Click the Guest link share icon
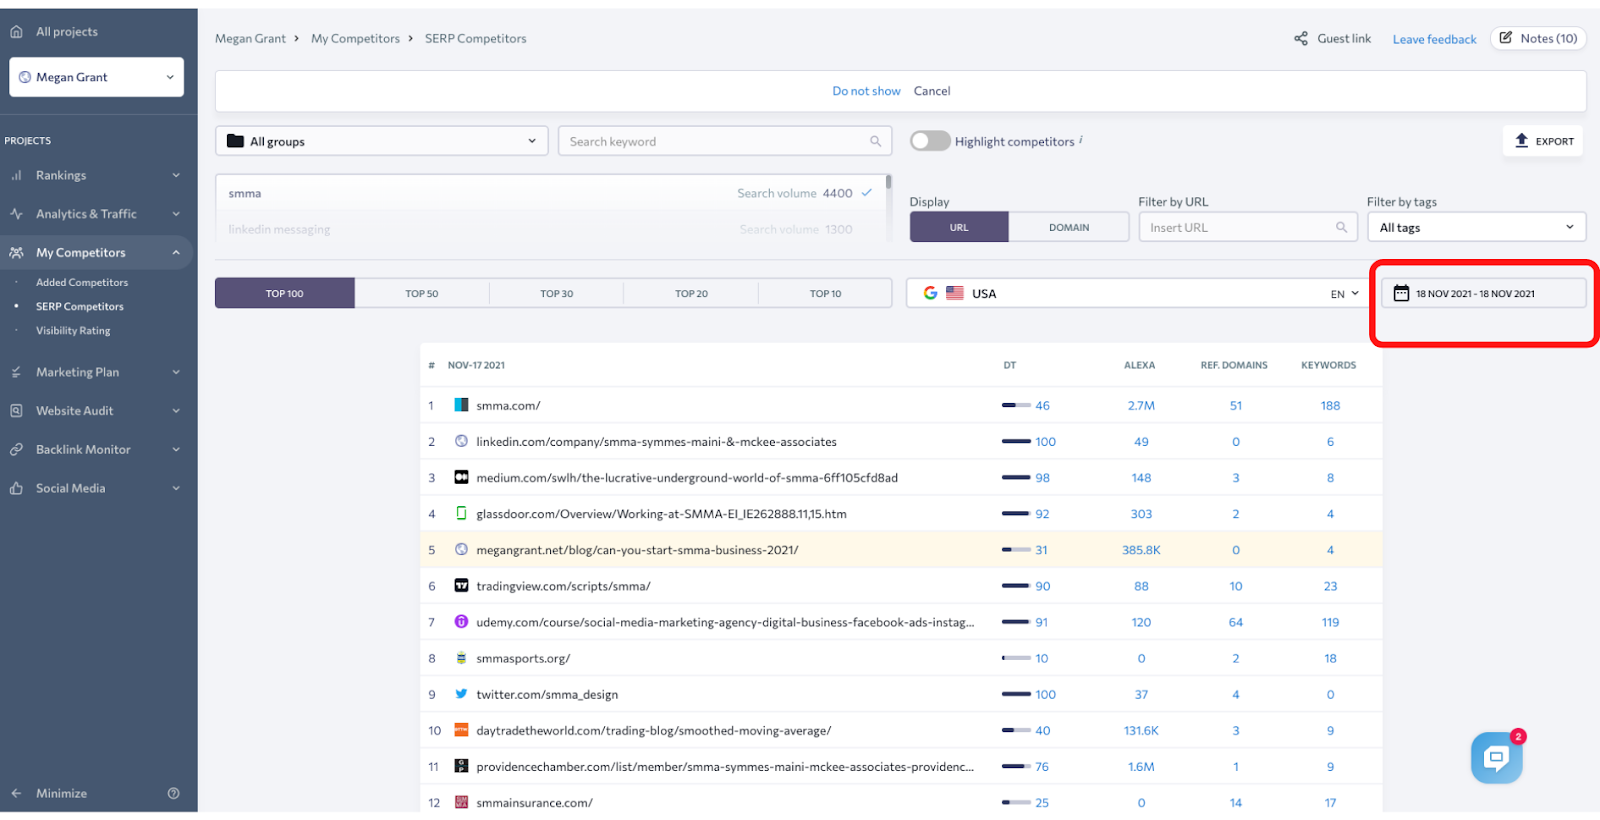Viewport: 1600px width, 820px height. [x=1301, y=39]
